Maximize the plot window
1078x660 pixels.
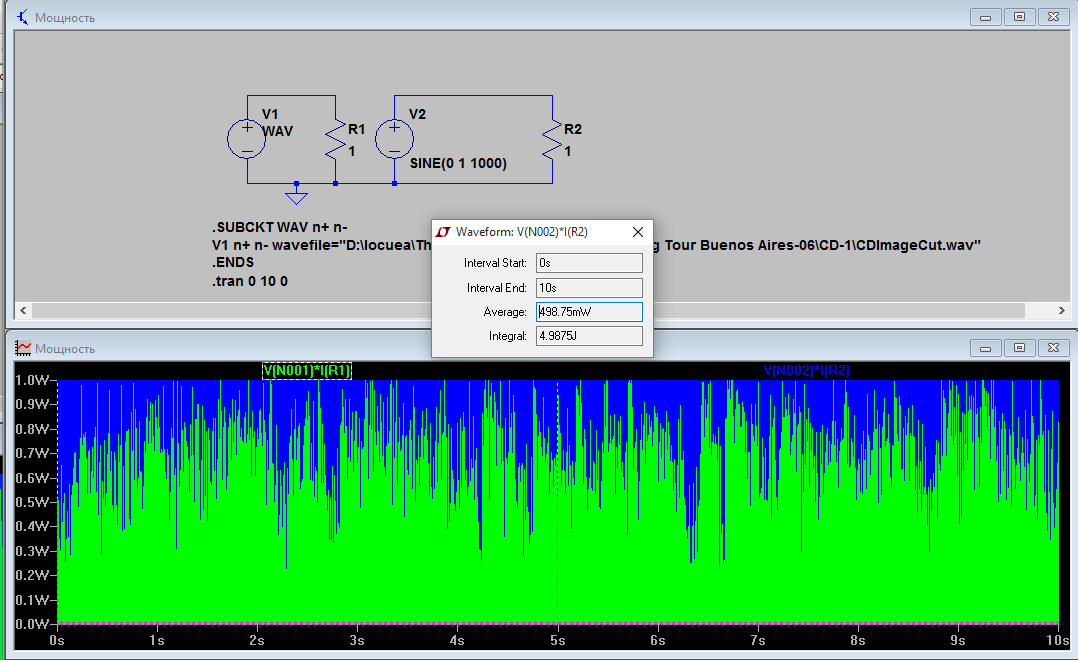(x=1019, y=348)
